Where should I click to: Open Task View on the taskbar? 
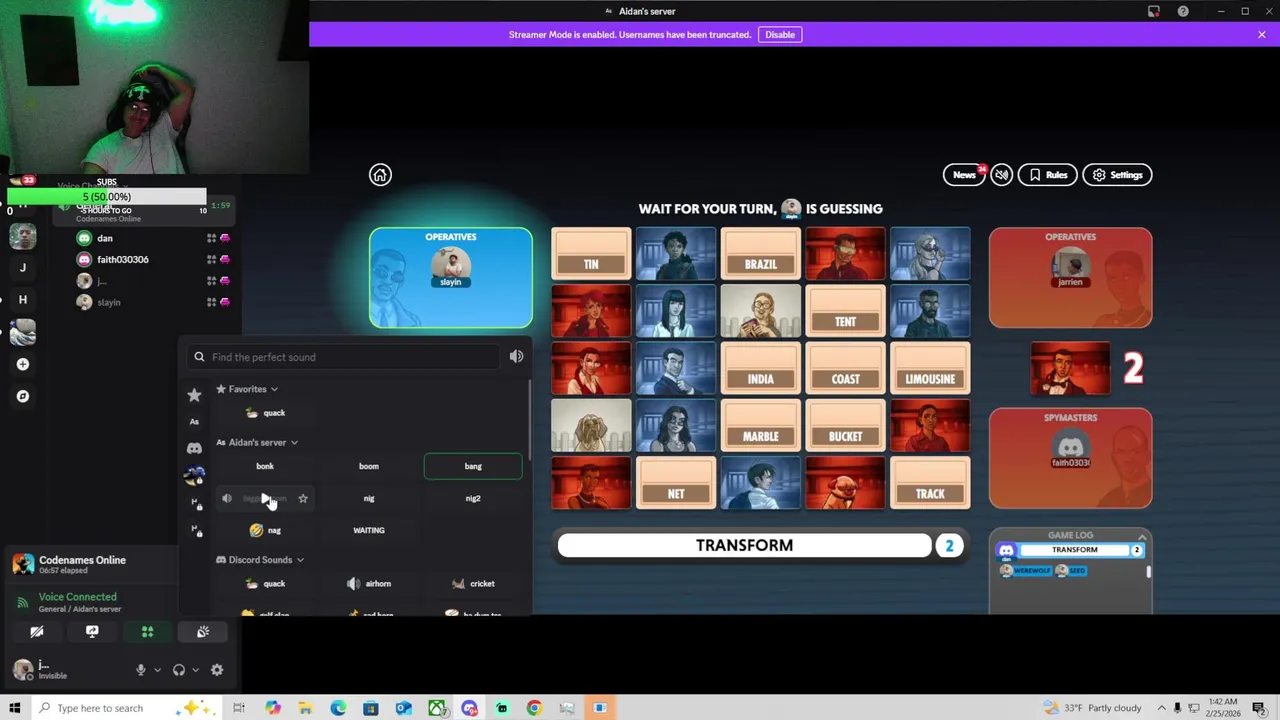tap(239, 708)
